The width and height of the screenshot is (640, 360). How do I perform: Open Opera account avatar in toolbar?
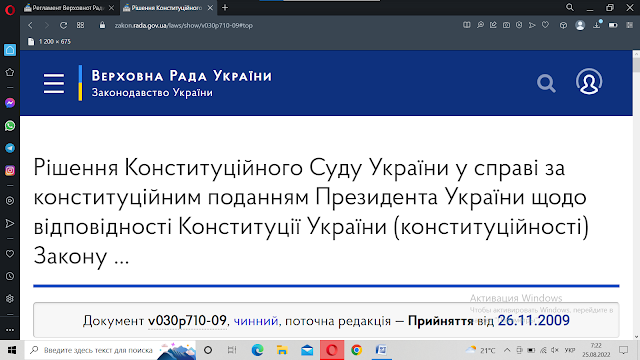(580, 25)
